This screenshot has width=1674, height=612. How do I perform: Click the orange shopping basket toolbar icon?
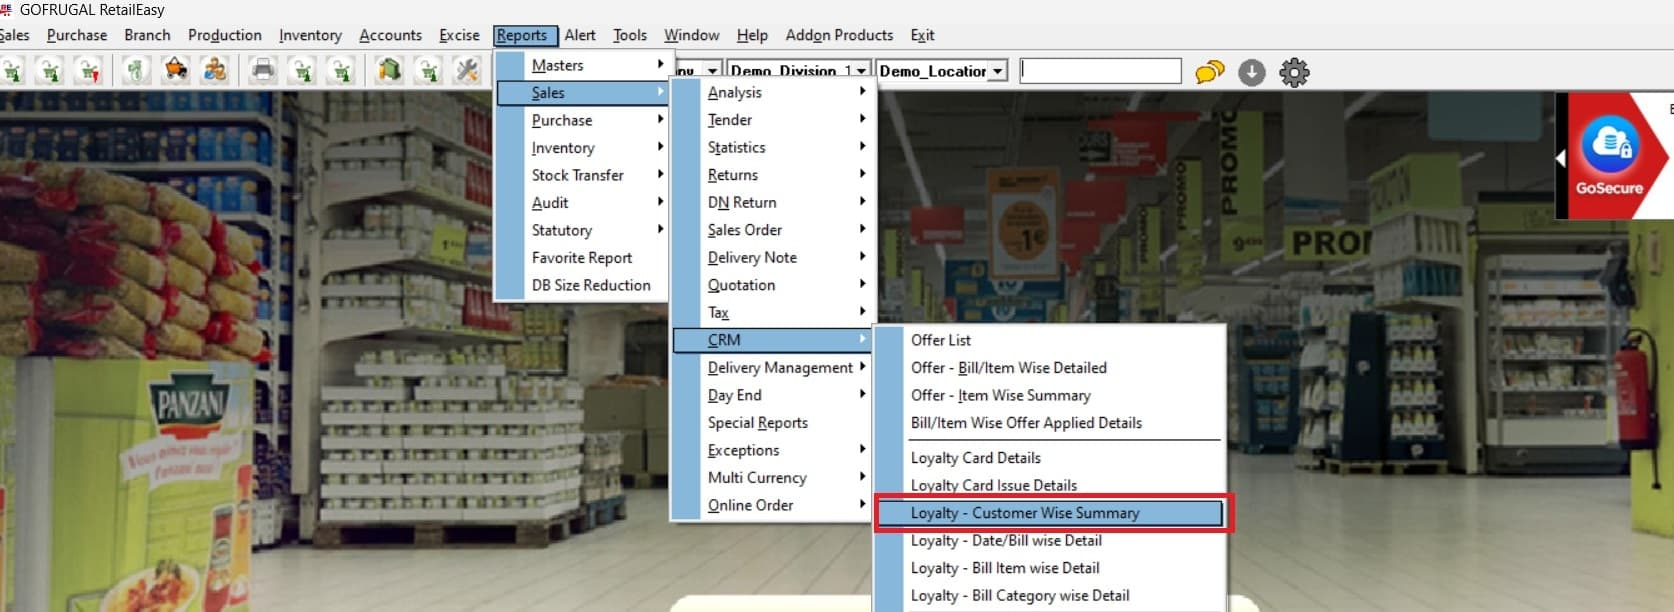pos(176,71)
